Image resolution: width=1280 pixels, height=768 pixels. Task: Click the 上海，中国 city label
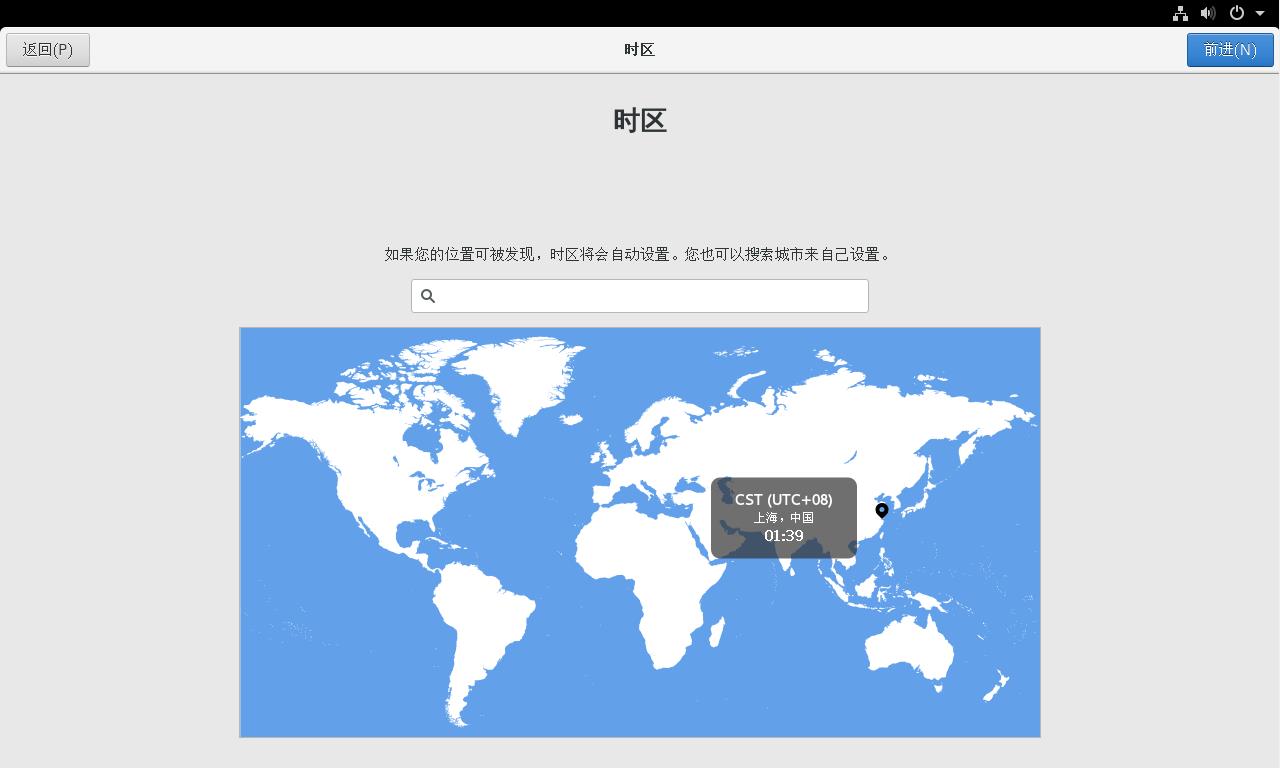[783, 517]
